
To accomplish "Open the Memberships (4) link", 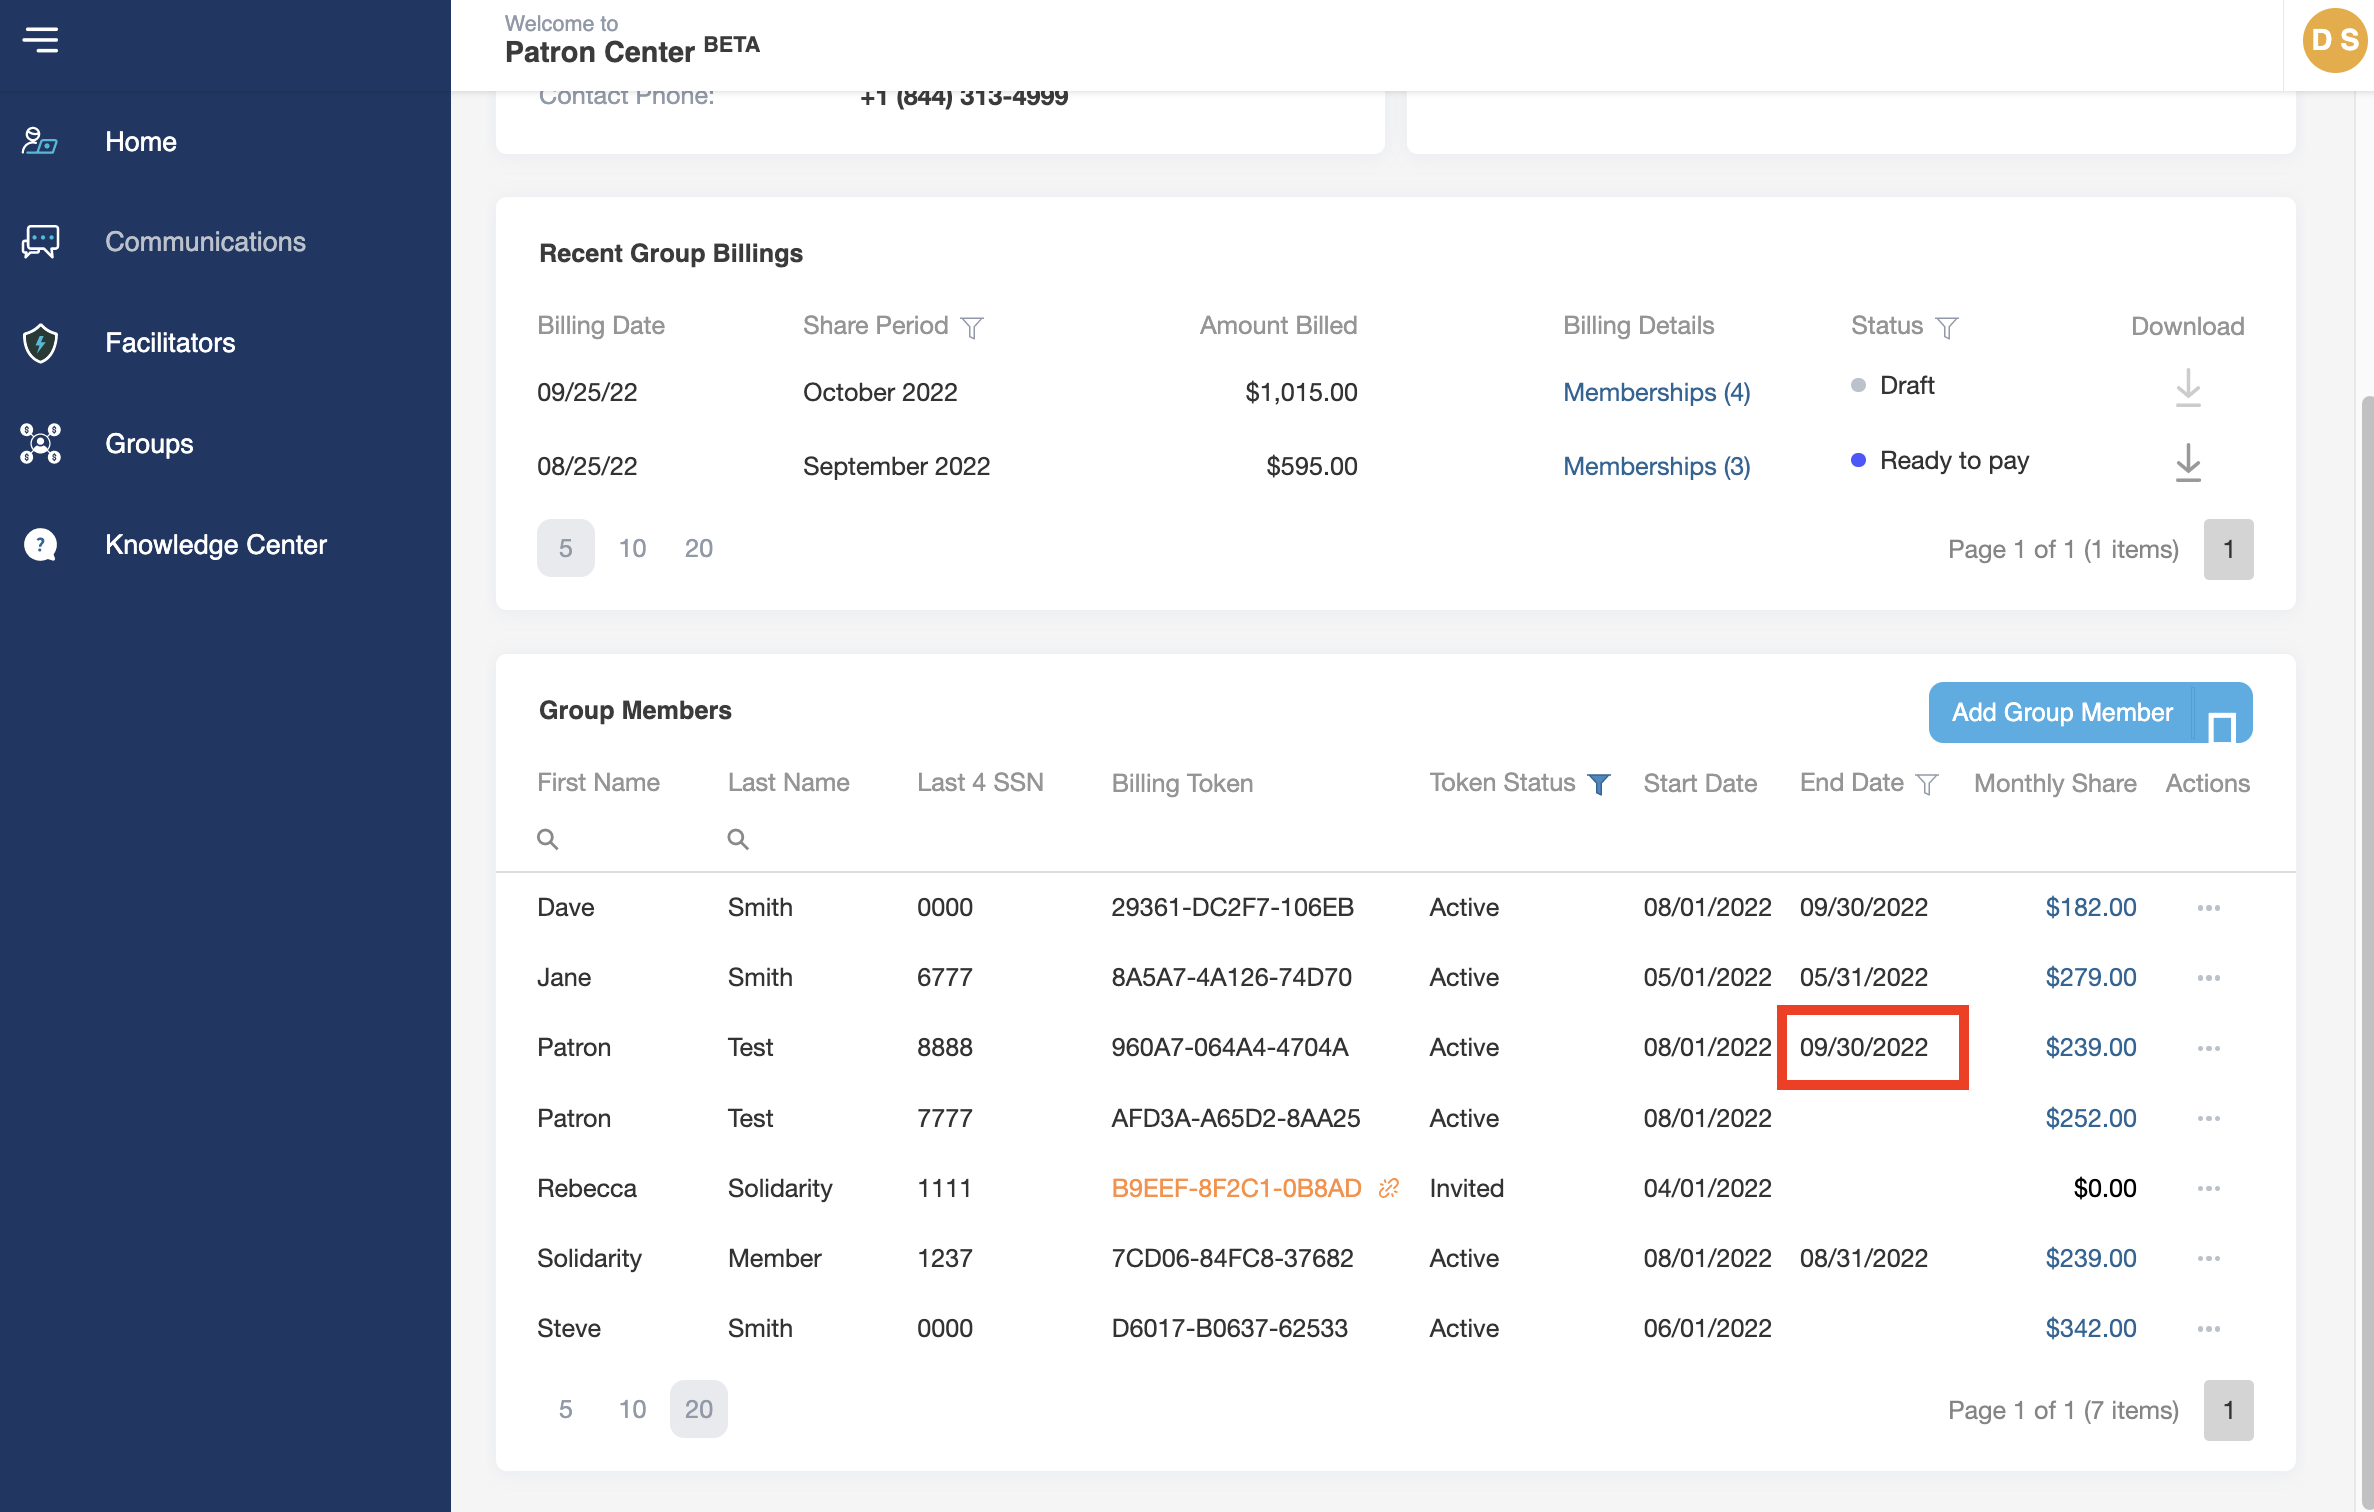I will coord(1656,392).
